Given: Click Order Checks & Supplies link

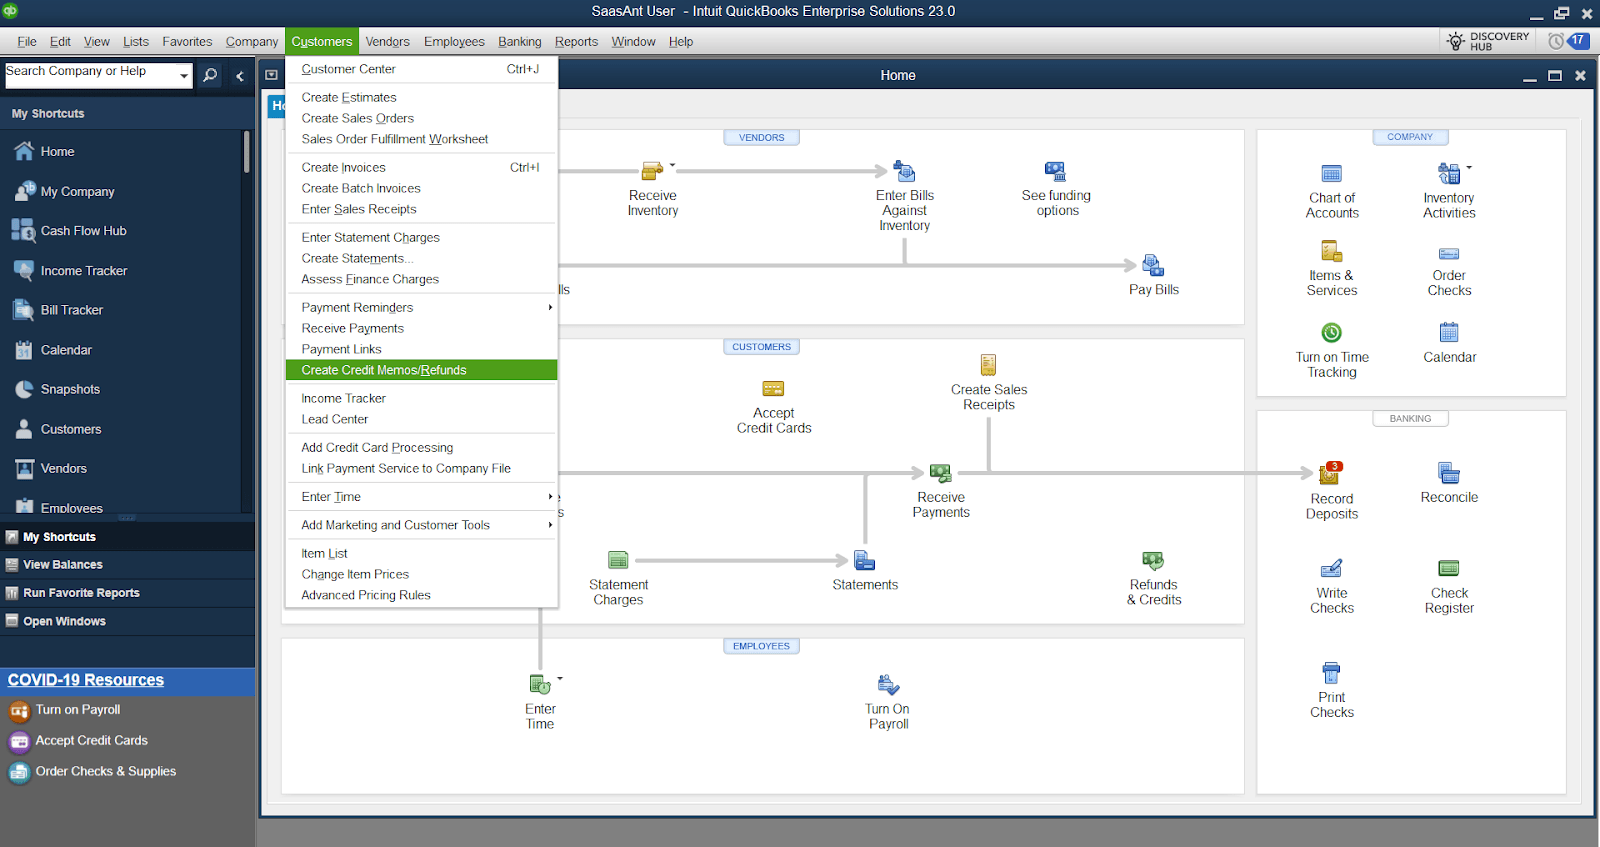Looking at the screenshot, I should 105,772.
